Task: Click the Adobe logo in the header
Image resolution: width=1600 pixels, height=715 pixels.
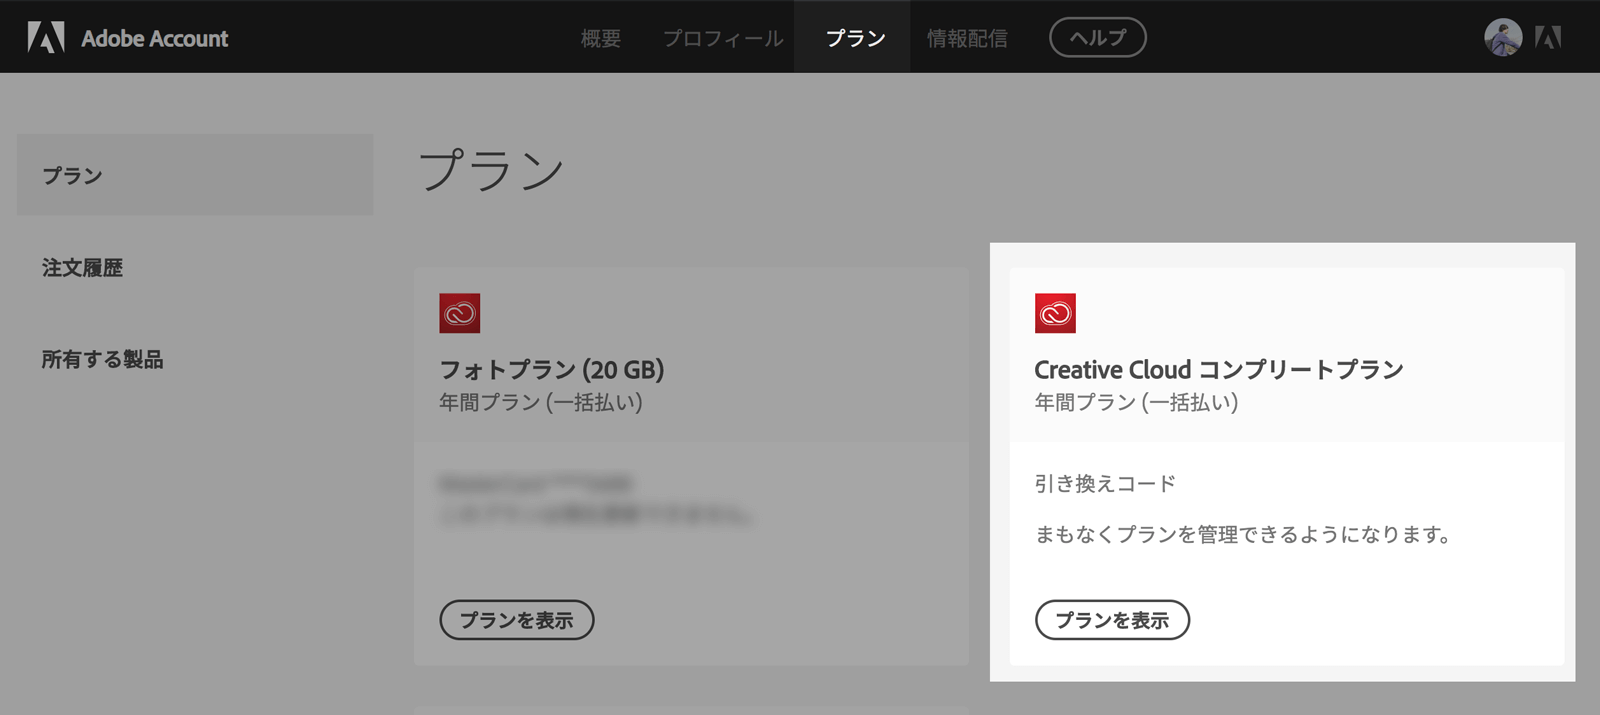Action: click(46, 38)
